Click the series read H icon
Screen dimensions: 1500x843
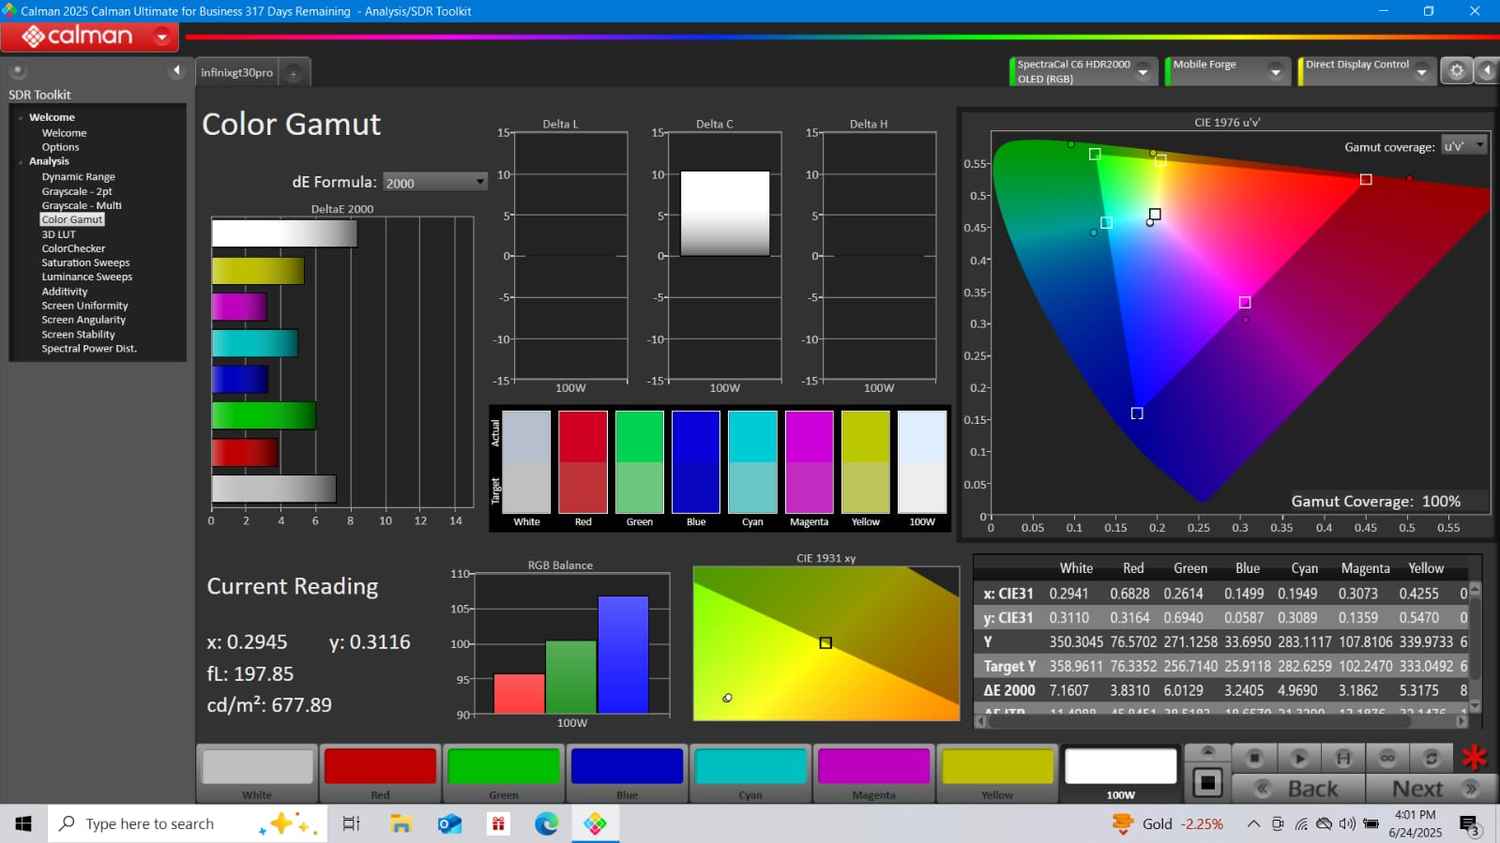[1343, 758]
